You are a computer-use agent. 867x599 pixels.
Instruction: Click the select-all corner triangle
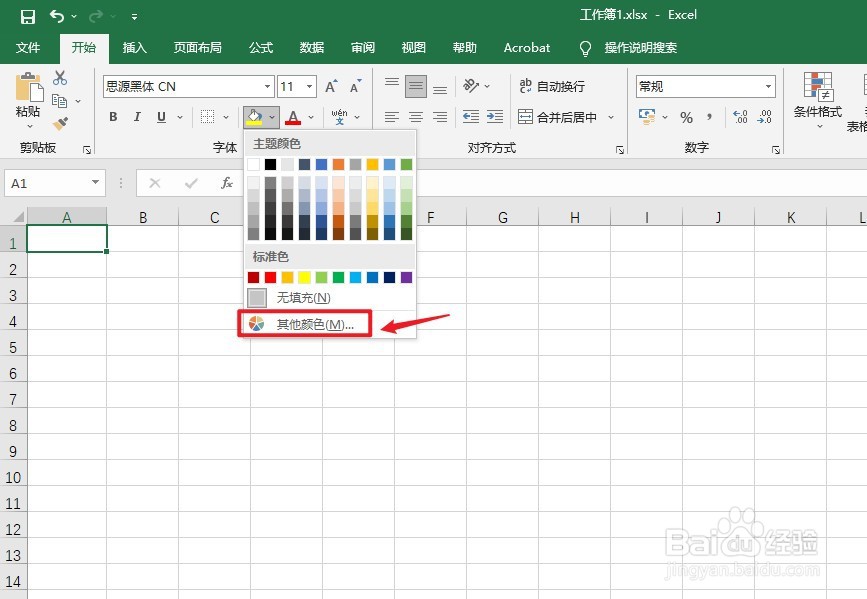(x=18, y=216)
